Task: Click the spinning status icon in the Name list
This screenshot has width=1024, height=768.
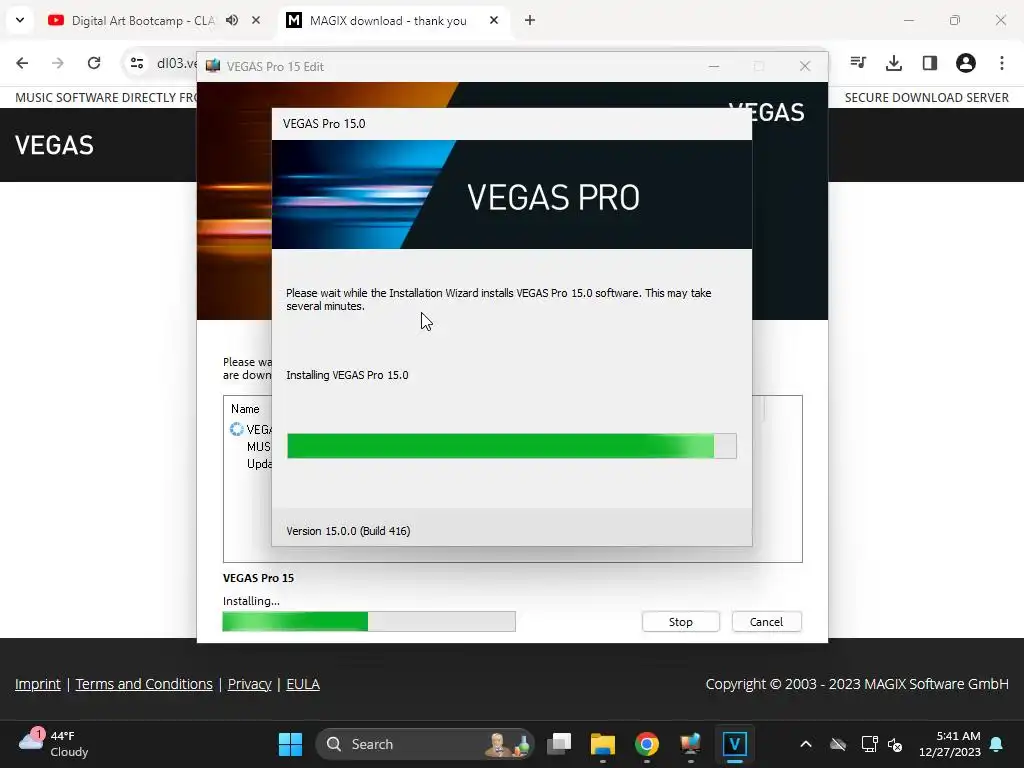Action: [236, 429]
